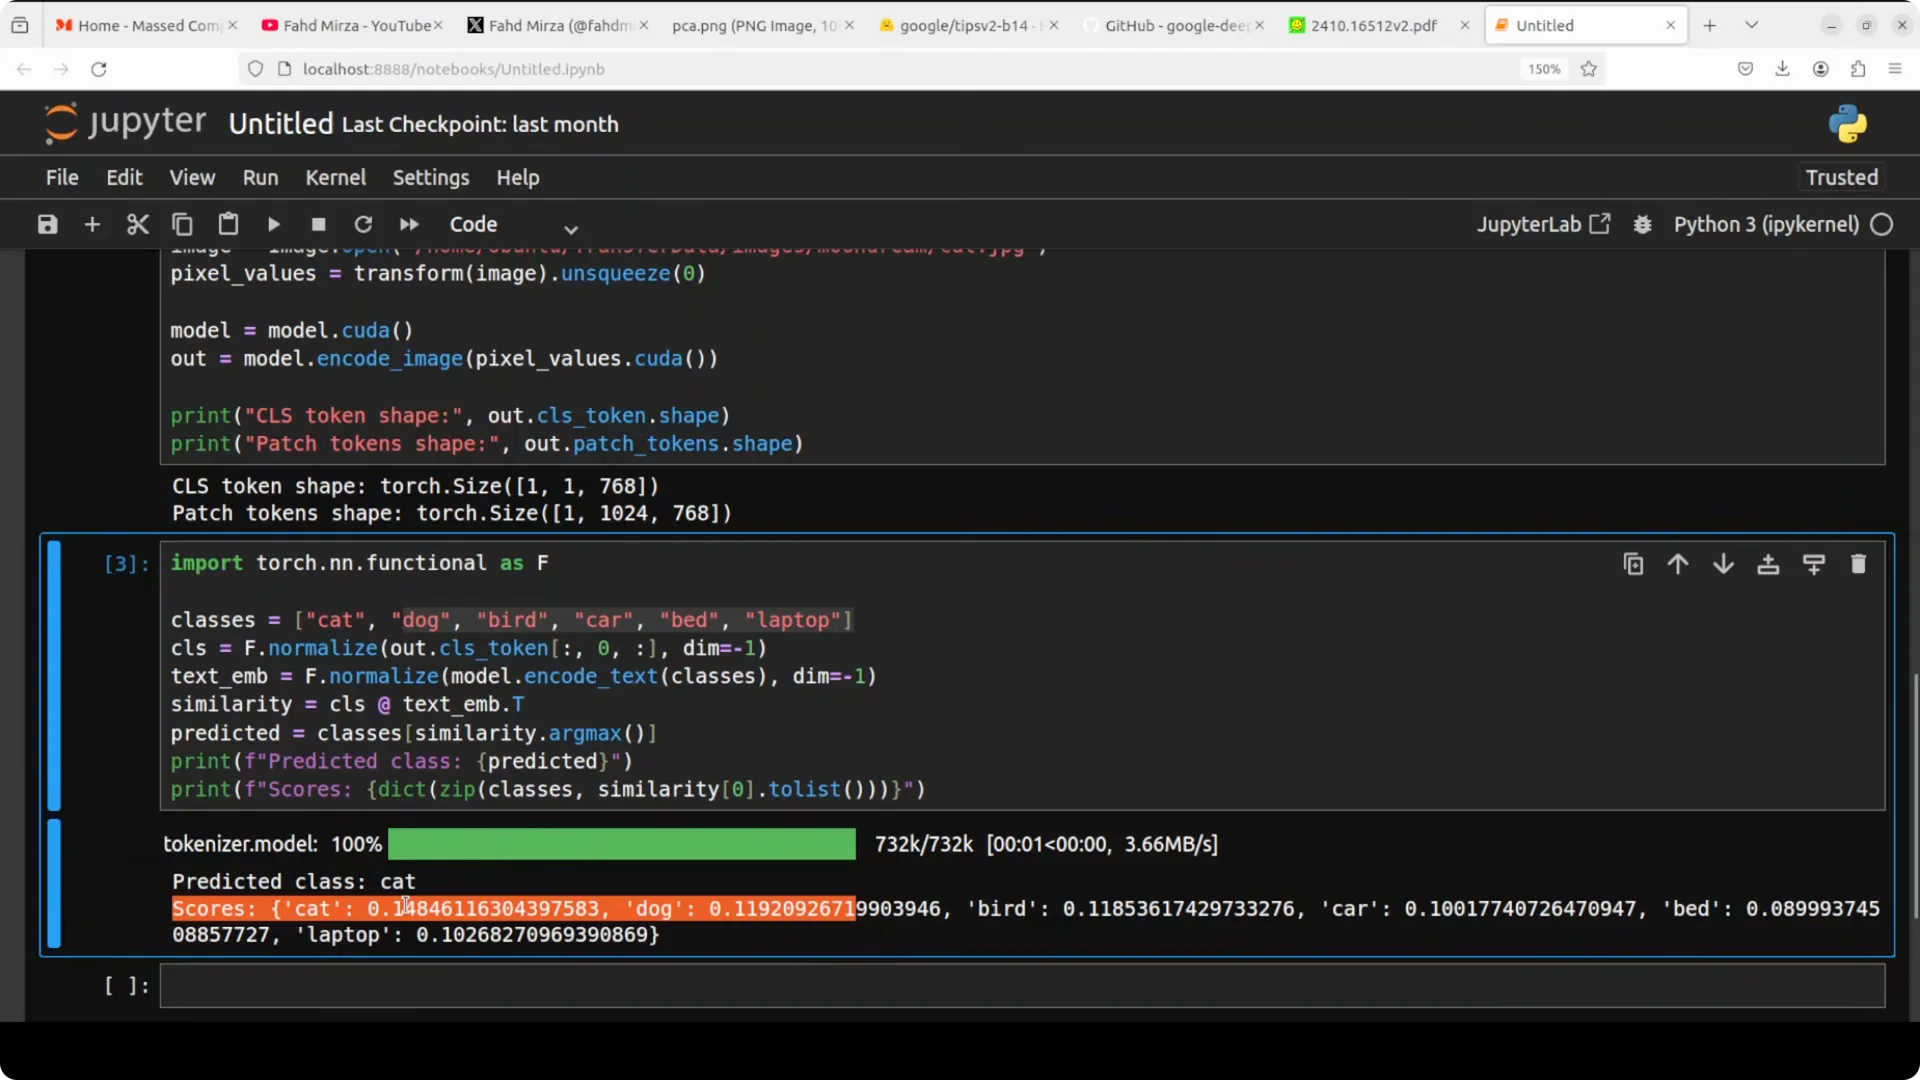Open the recent browsing tab view icon
The image size is (1920, 1080).
click(x=20, y=25)
